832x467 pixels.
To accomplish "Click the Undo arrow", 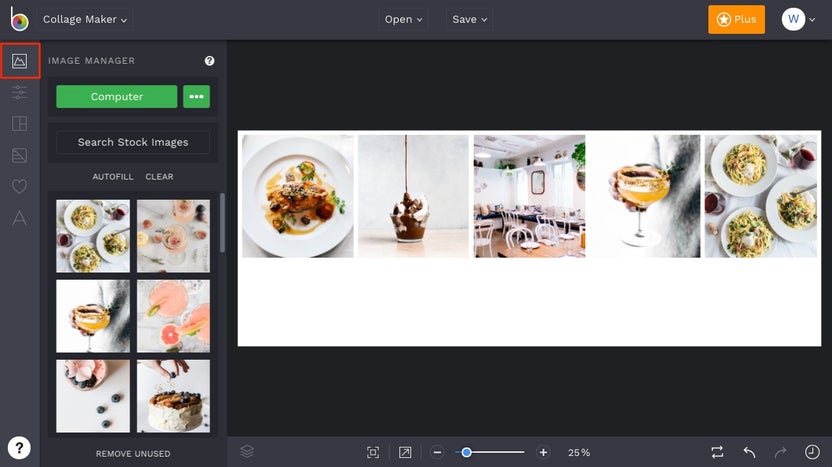I will click(x=749, y=452).
